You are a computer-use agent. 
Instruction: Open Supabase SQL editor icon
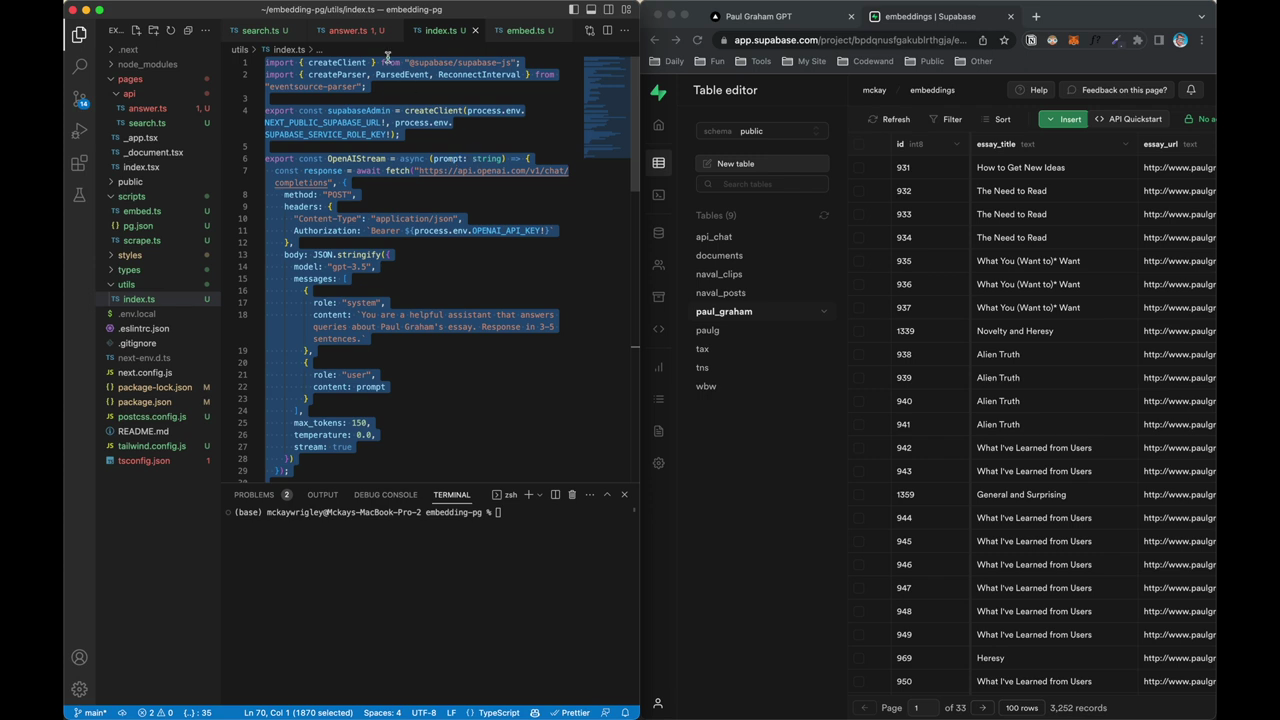[x=658, y=195]
